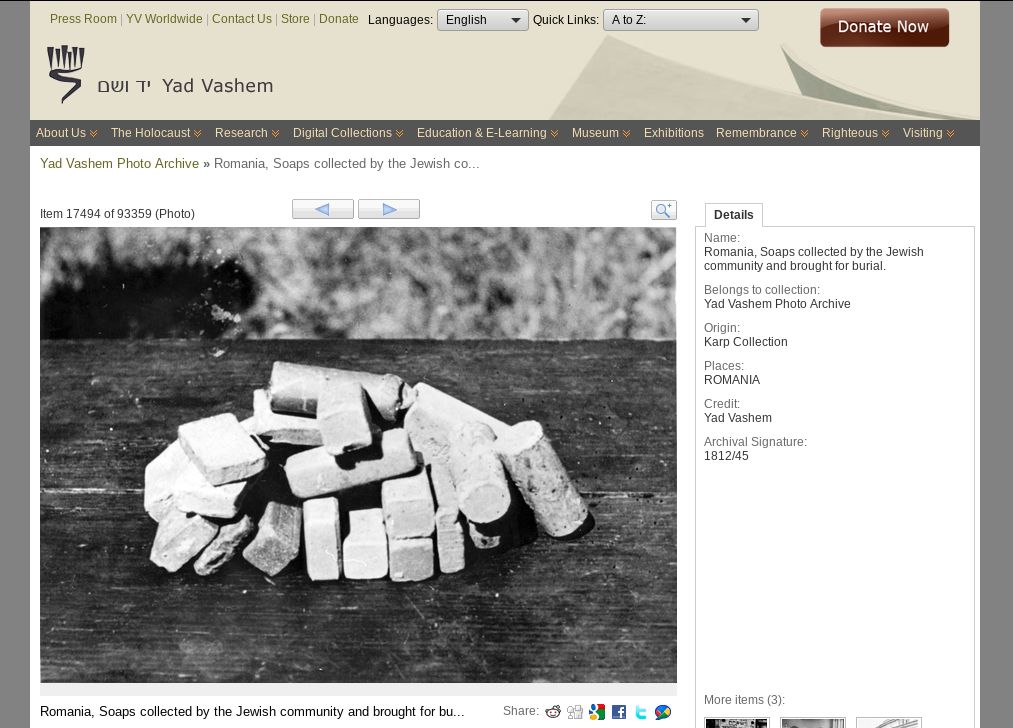Share this item on Facebook

click(x=619, y=712)
